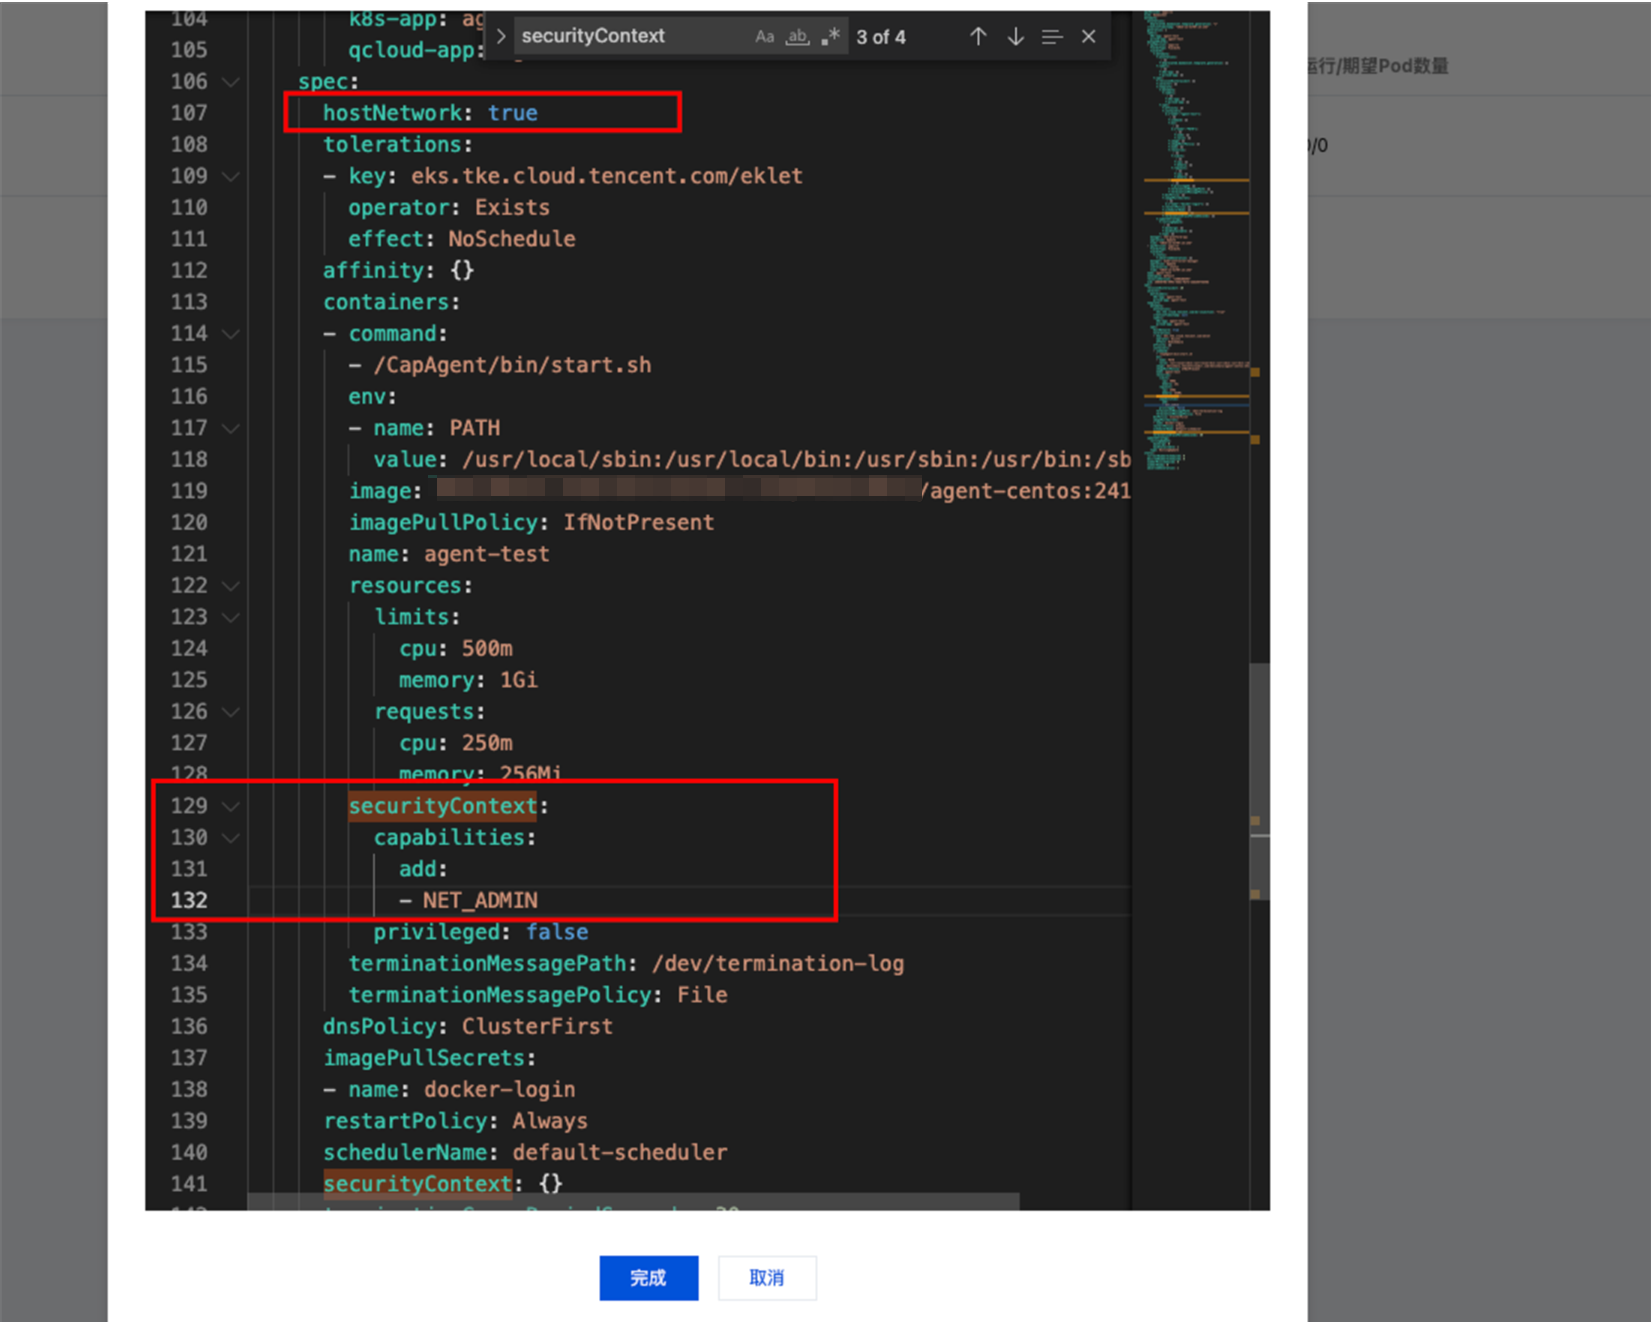
Task: Click 'schedulerName: default-scheduler' line
Action: pos(525,1153)
